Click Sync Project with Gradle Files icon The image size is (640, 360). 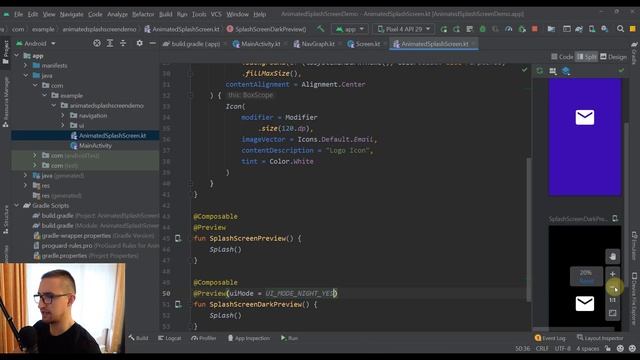(579, 29)
